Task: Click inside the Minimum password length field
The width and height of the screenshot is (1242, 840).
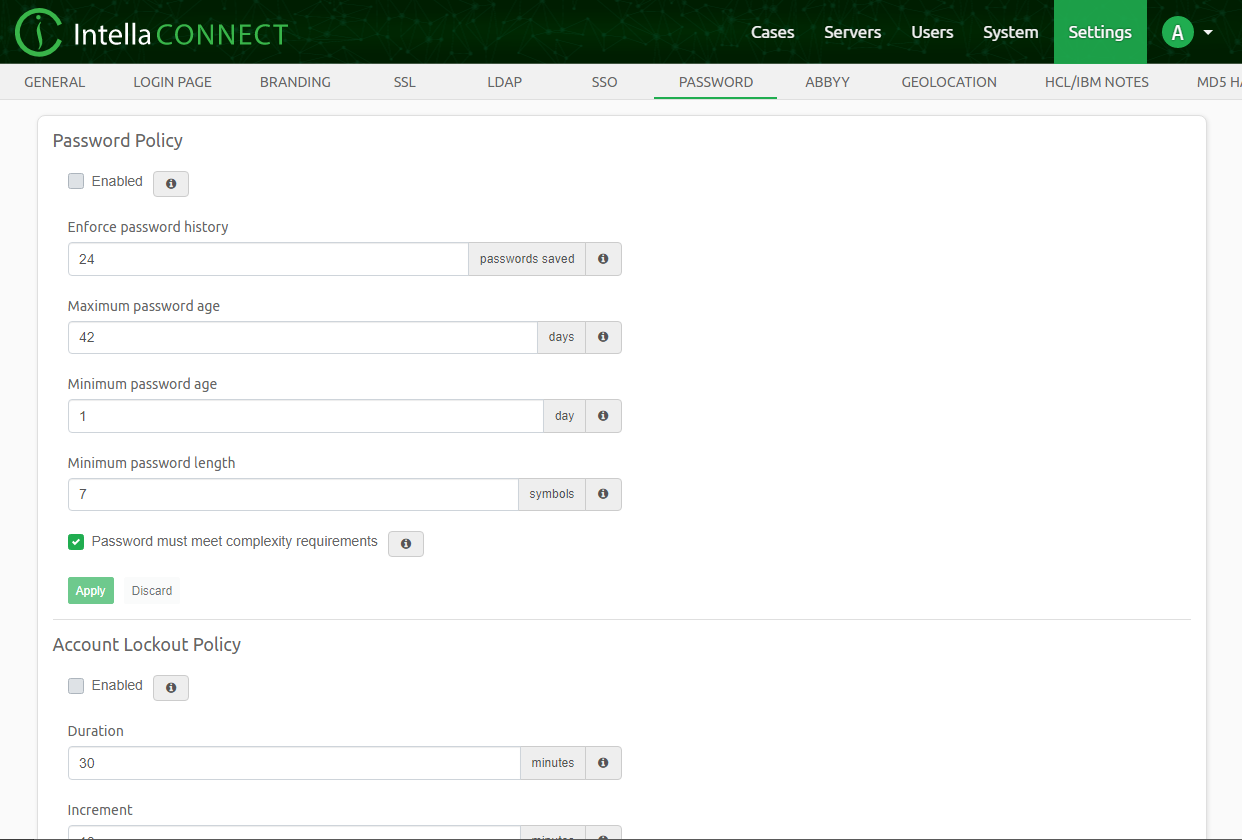Action: (290, 494)
